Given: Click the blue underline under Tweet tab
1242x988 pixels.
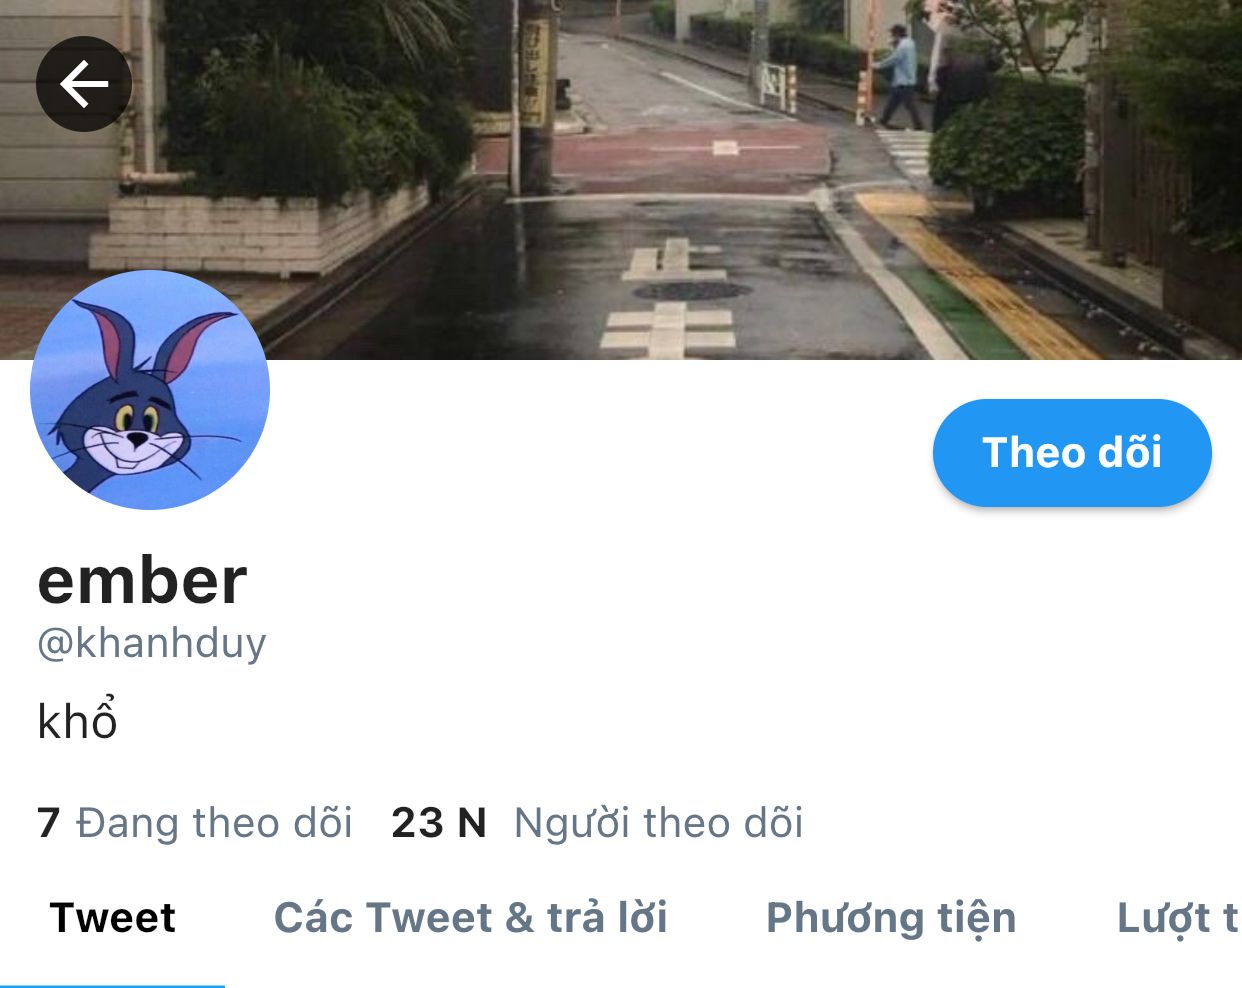Looking at the screenshot, I should [x=112, y=985].
